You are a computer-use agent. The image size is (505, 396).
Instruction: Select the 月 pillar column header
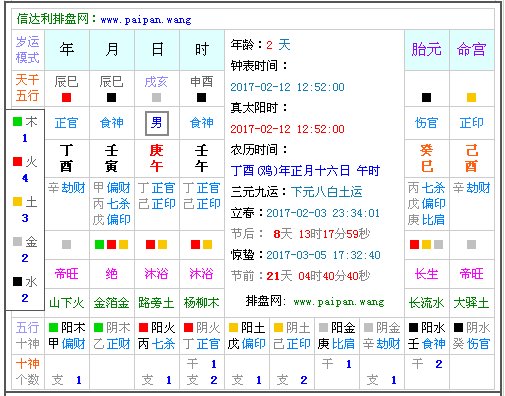coord(112,50)
